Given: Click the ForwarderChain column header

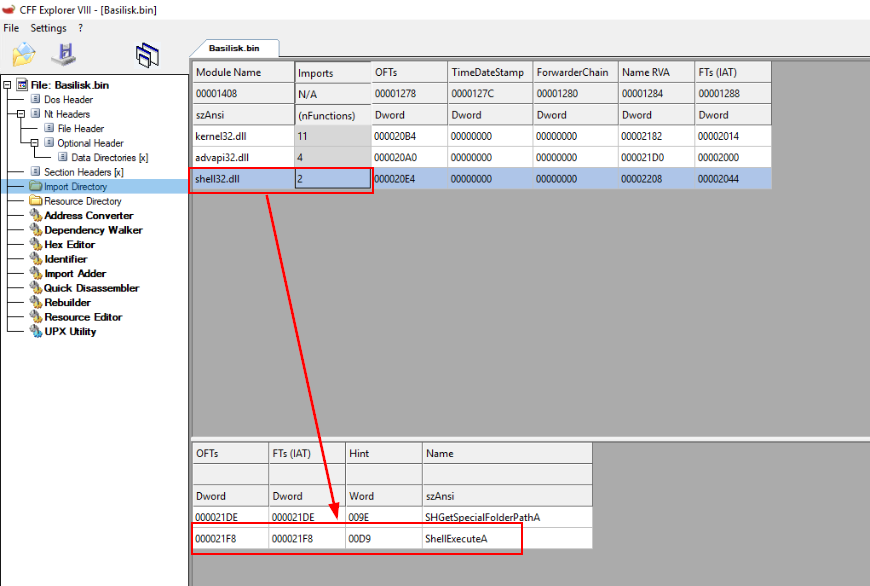Looking at the screenshot, I should coord(575,72).
